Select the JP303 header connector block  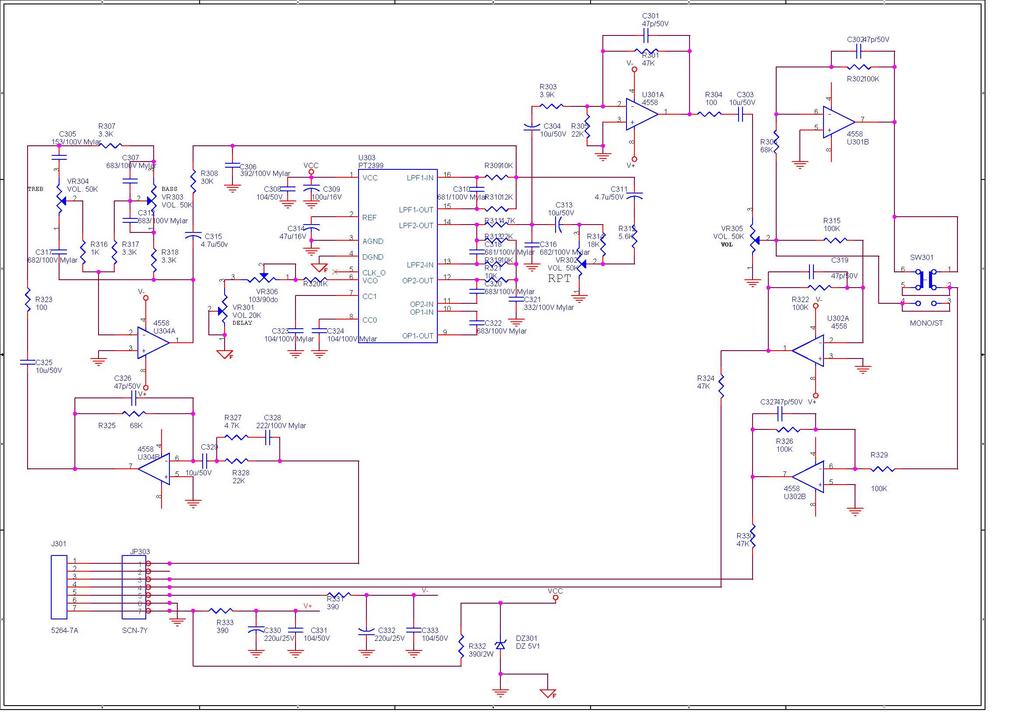[x=134, y=587]
